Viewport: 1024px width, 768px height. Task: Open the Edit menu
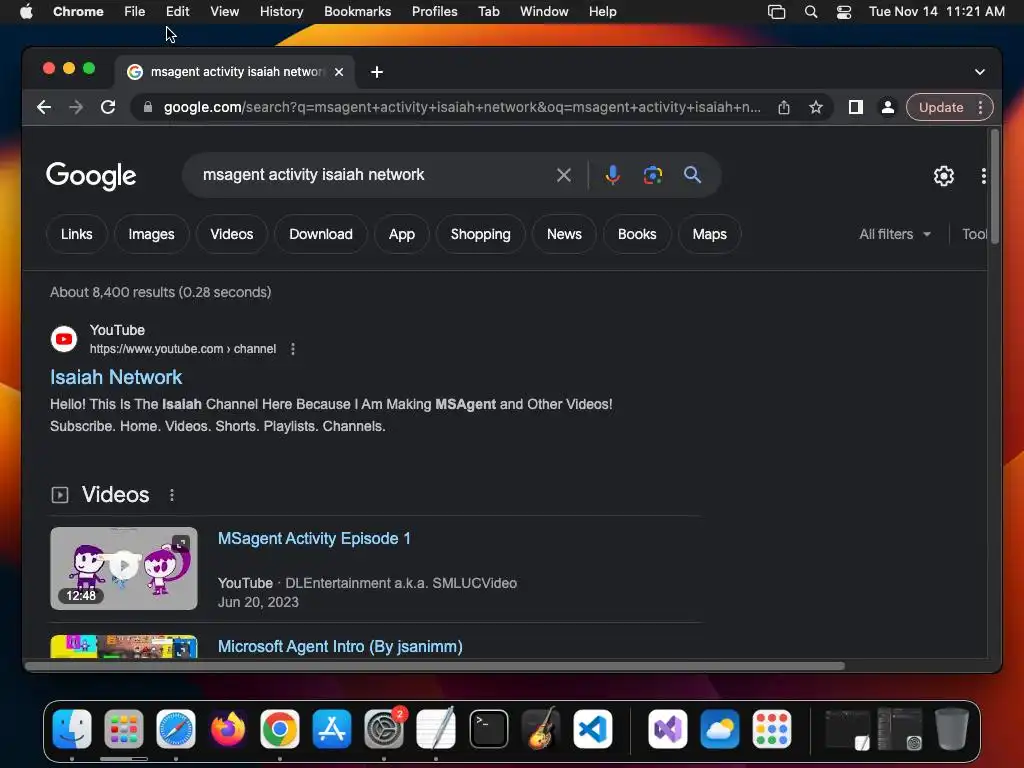pos(177,12)
